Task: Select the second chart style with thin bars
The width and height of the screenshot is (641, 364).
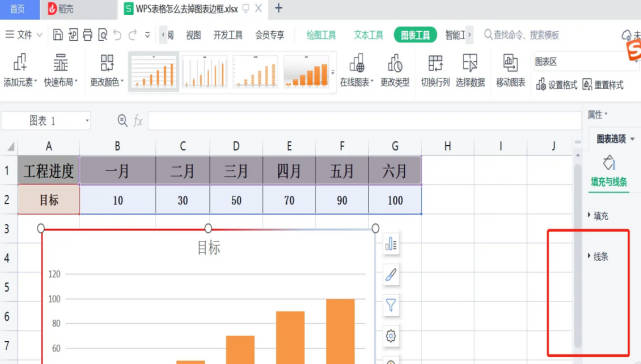Action: (204, 72)
